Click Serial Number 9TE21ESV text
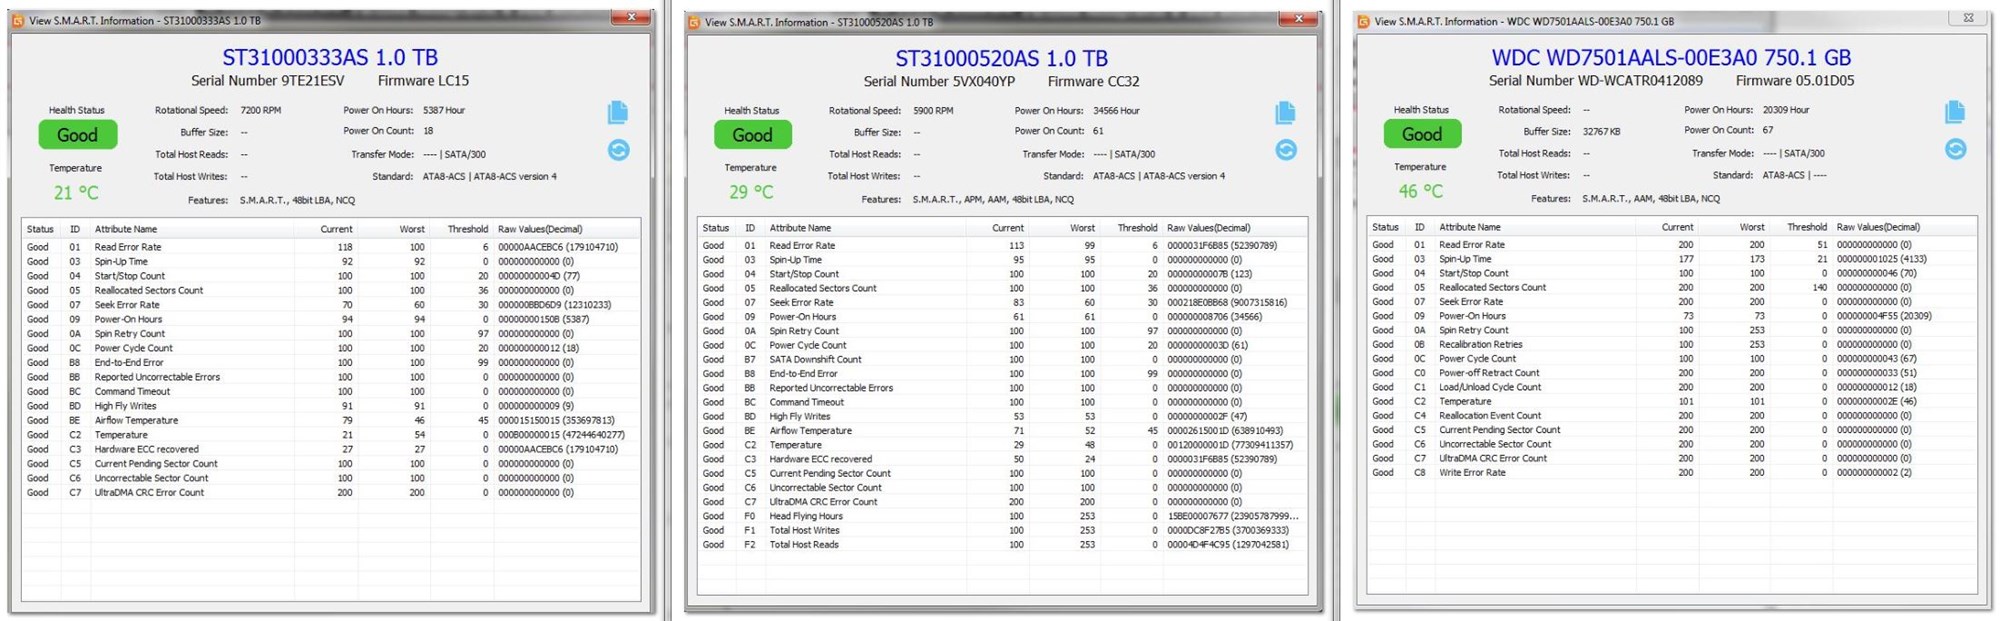This screenshot has width=2000, height=621. (x=268, y=81)
